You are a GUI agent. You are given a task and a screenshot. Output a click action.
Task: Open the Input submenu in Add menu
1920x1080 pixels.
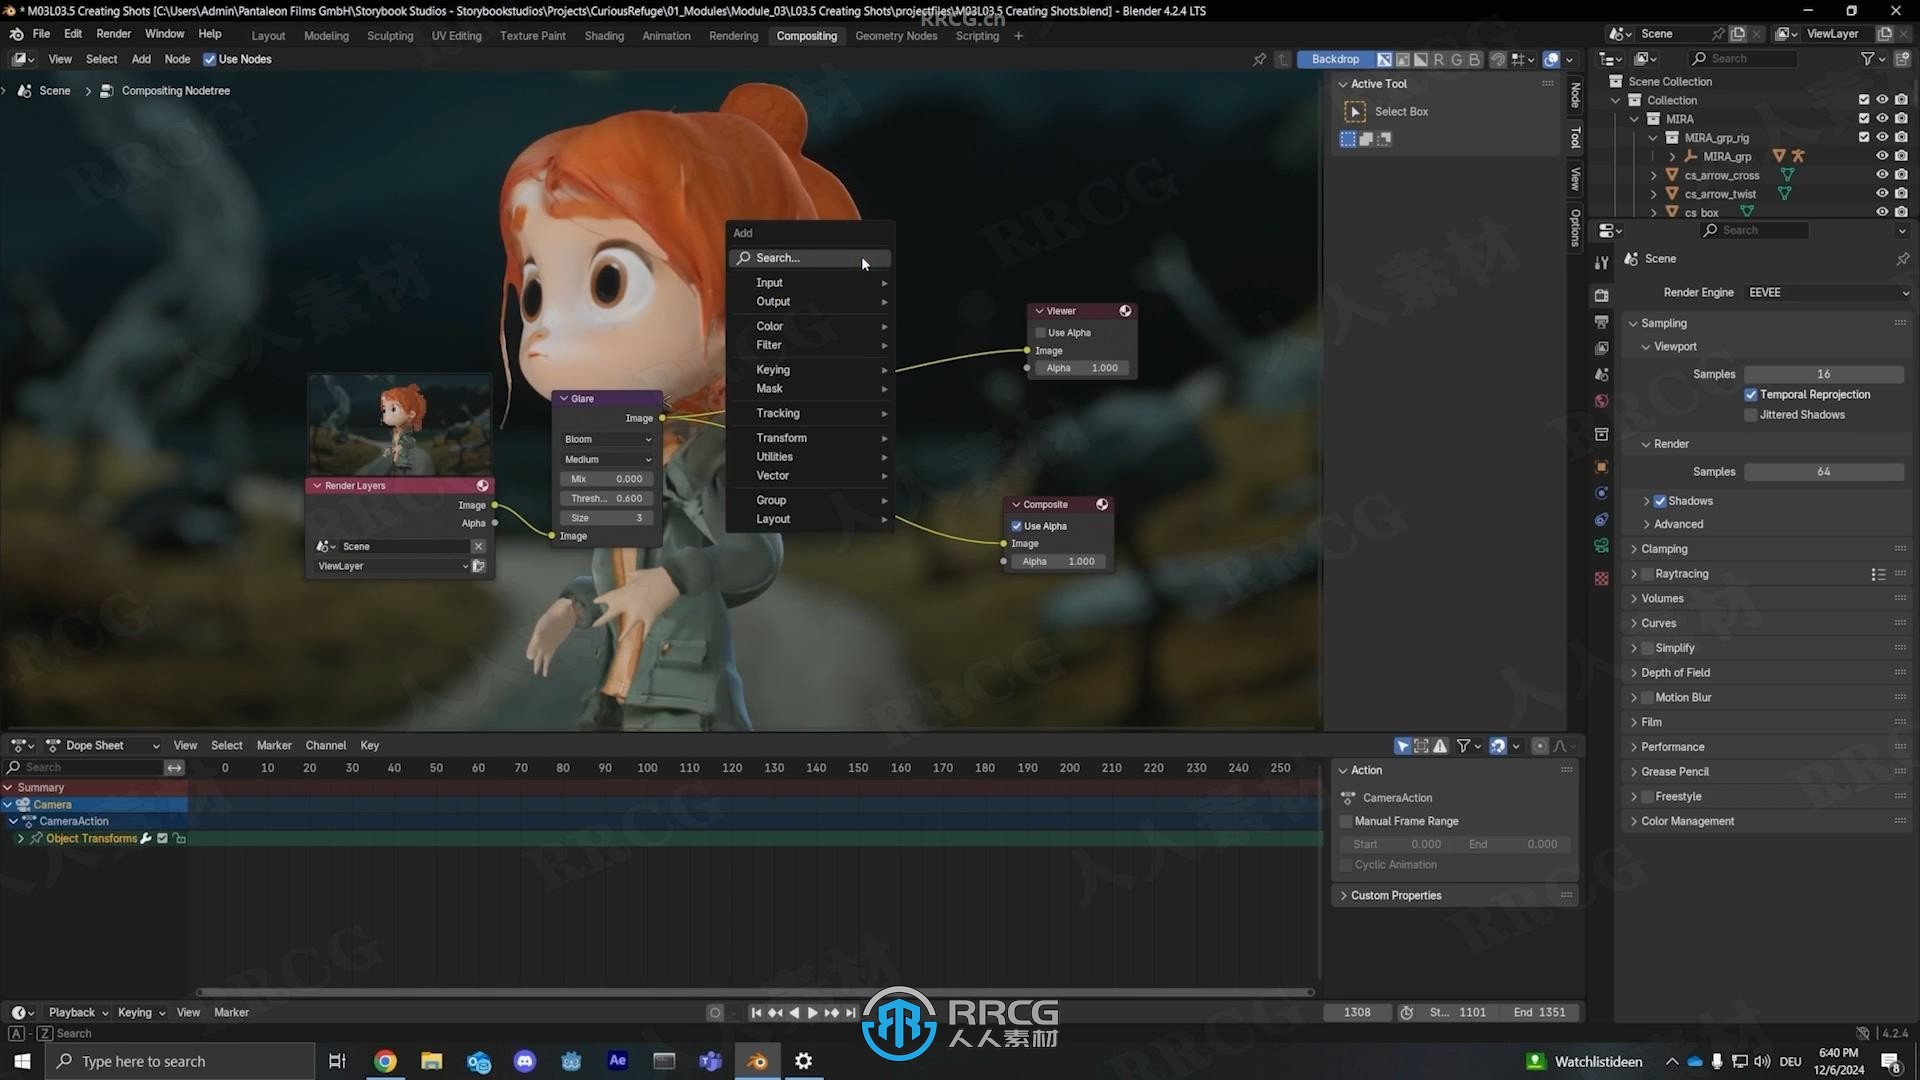point(810,283)
